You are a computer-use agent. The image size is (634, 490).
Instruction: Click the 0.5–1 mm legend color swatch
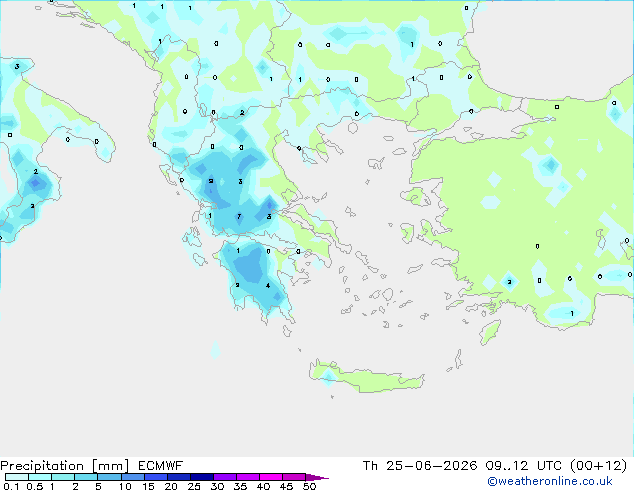40,477
